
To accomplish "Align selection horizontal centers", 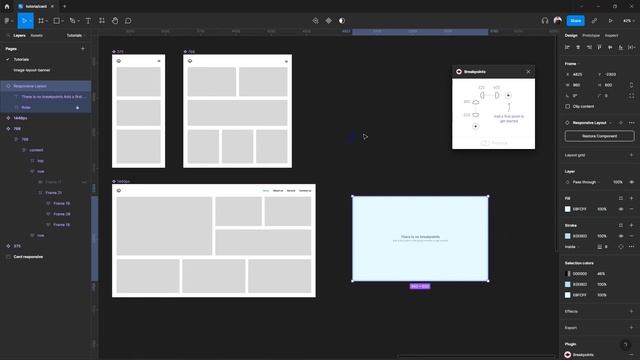I will (578, 47).
